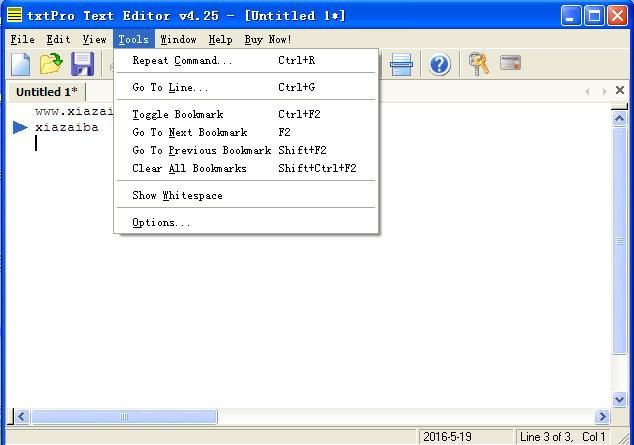Select Go To Next Bookmark
This screenshot has width=634, height=445.
246,132
